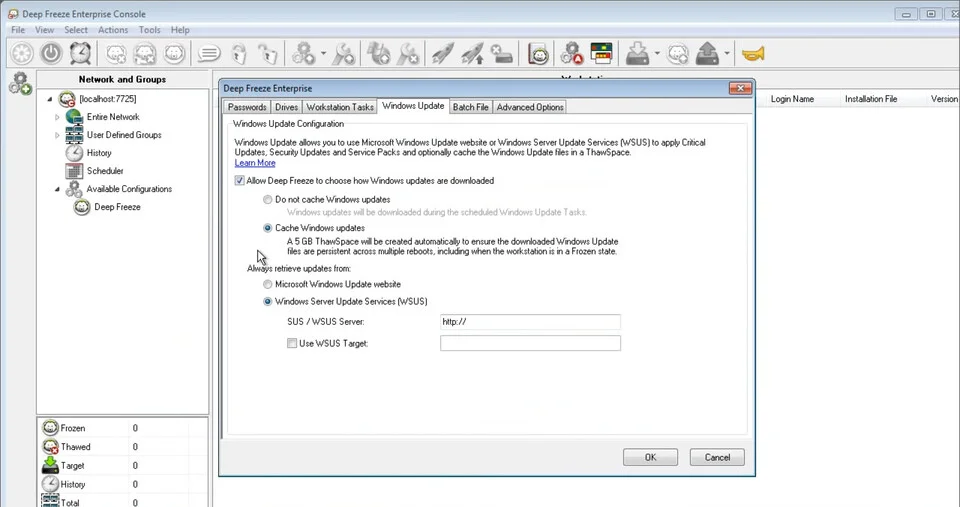This screenshot has width=960, height=507.
Task: Switch to the Passwords tab
Action: click(247, 107)
